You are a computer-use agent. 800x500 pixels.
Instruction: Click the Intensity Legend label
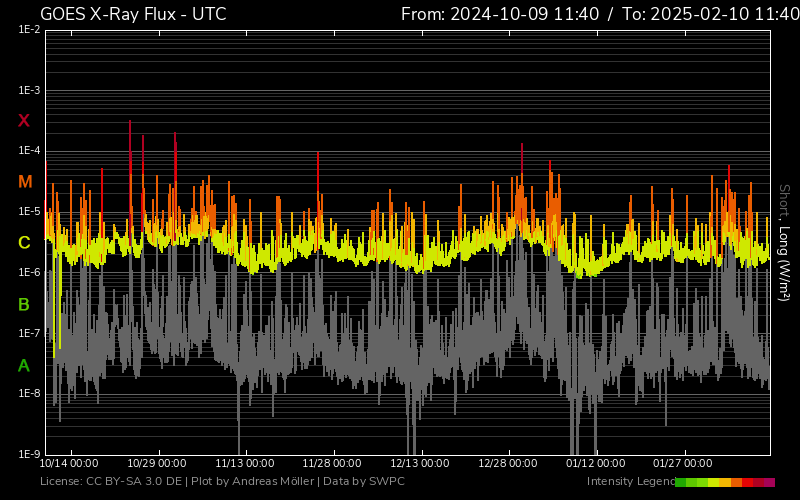630,482
